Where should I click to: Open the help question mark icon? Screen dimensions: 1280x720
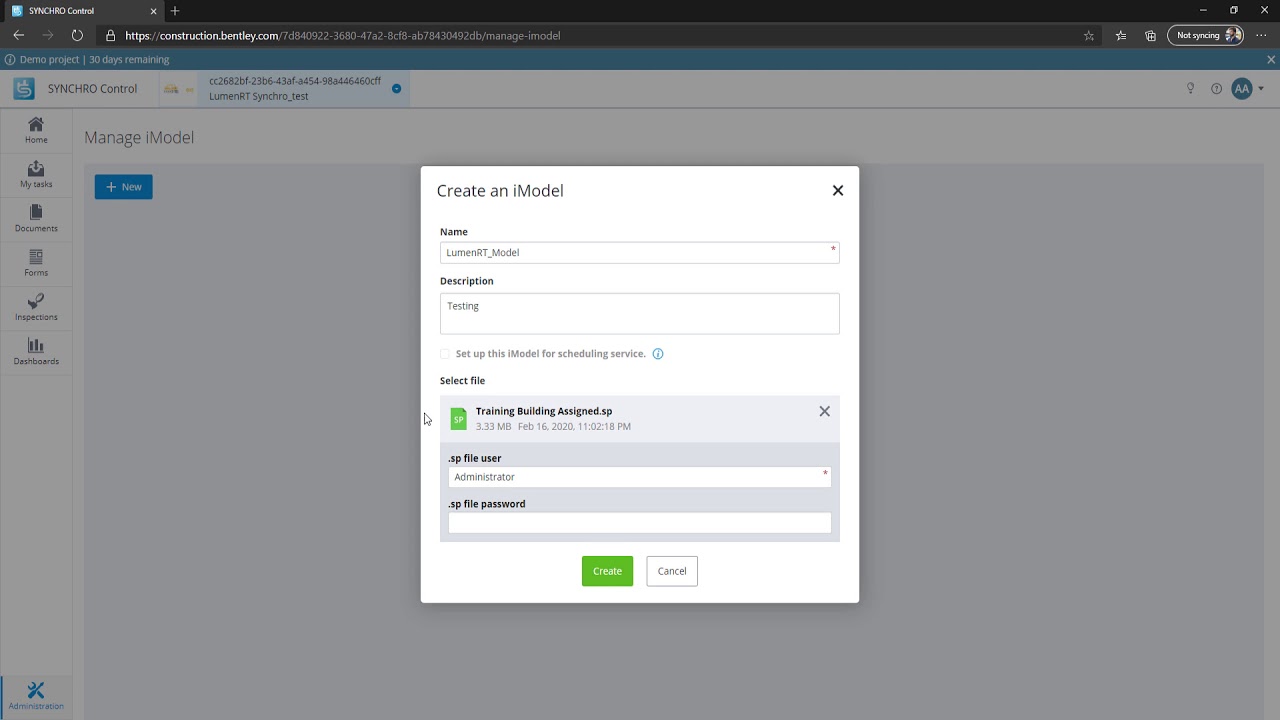pyautogui.click(x=1216, y=89)
